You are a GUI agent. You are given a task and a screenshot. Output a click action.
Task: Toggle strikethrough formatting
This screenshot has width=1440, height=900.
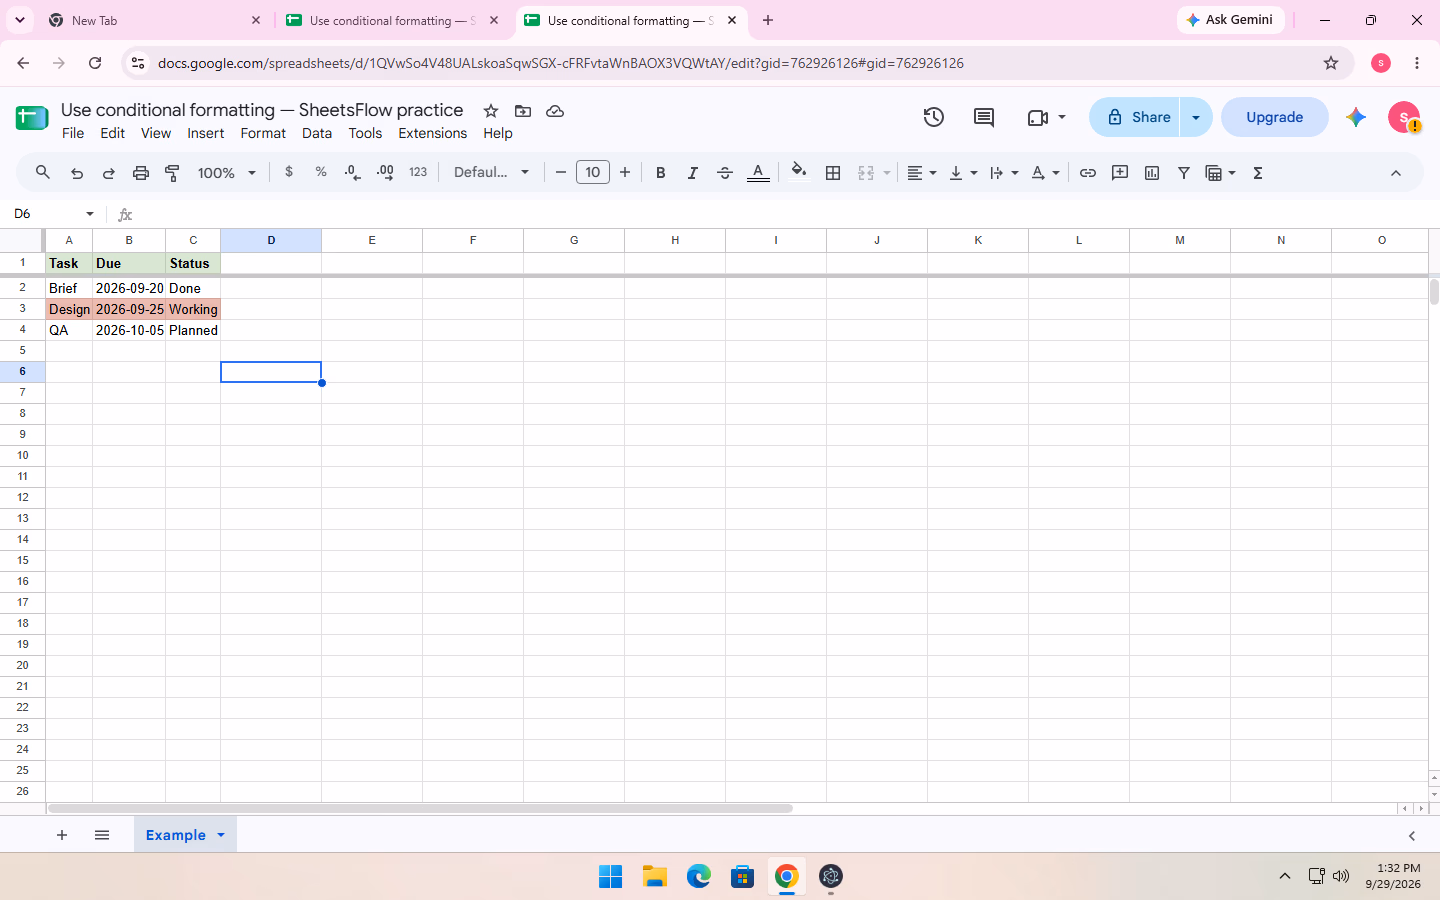click(725, 173)
